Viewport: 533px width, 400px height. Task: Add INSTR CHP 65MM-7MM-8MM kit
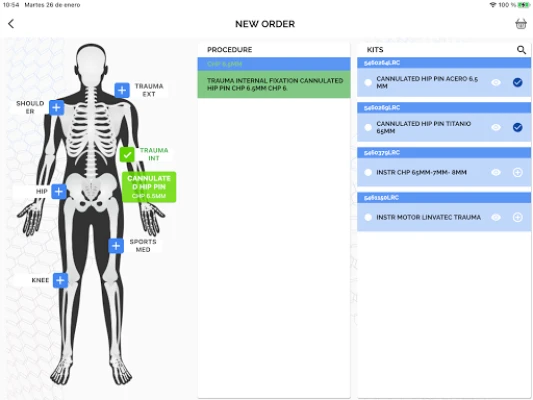click(517, 172)
